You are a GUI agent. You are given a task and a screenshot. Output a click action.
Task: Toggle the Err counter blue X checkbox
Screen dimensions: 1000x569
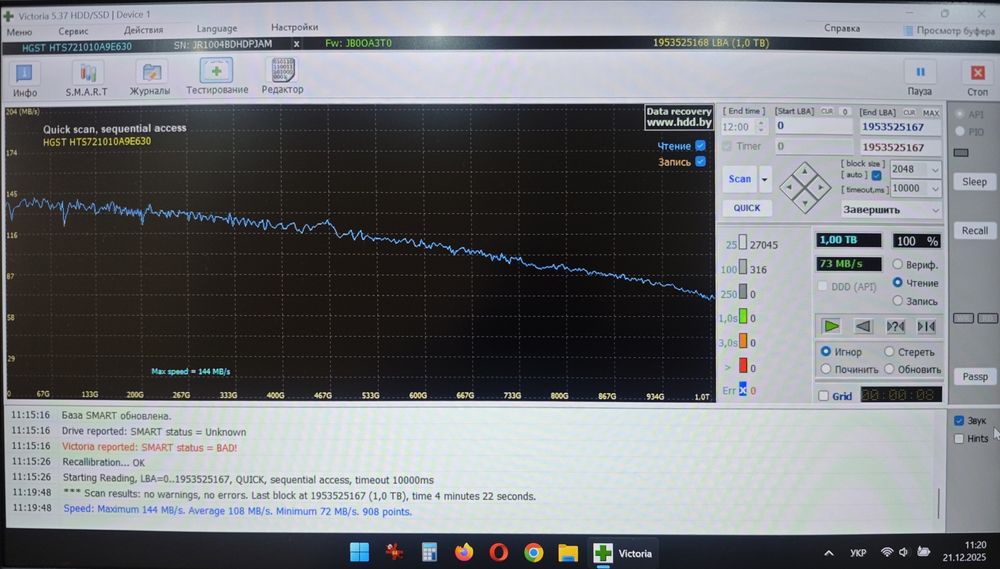tap(742, 389)
